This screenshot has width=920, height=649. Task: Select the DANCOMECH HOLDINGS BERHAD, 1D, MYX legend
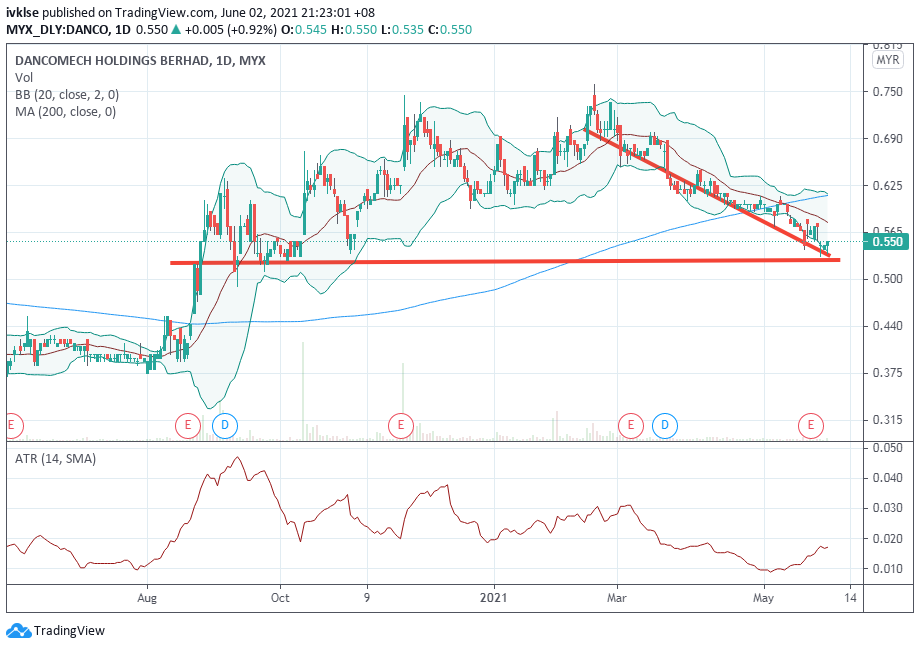140,60
